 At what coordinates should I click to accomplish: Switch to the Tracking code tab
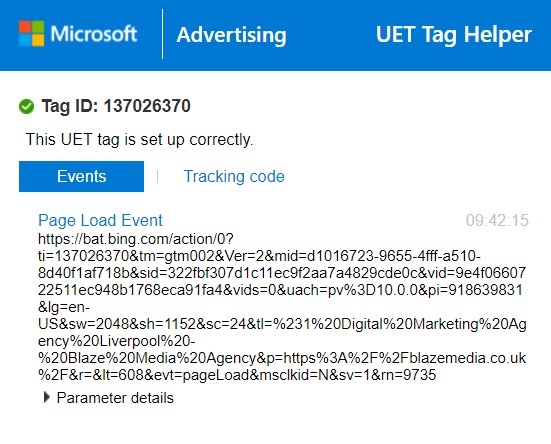click(234, 176)
